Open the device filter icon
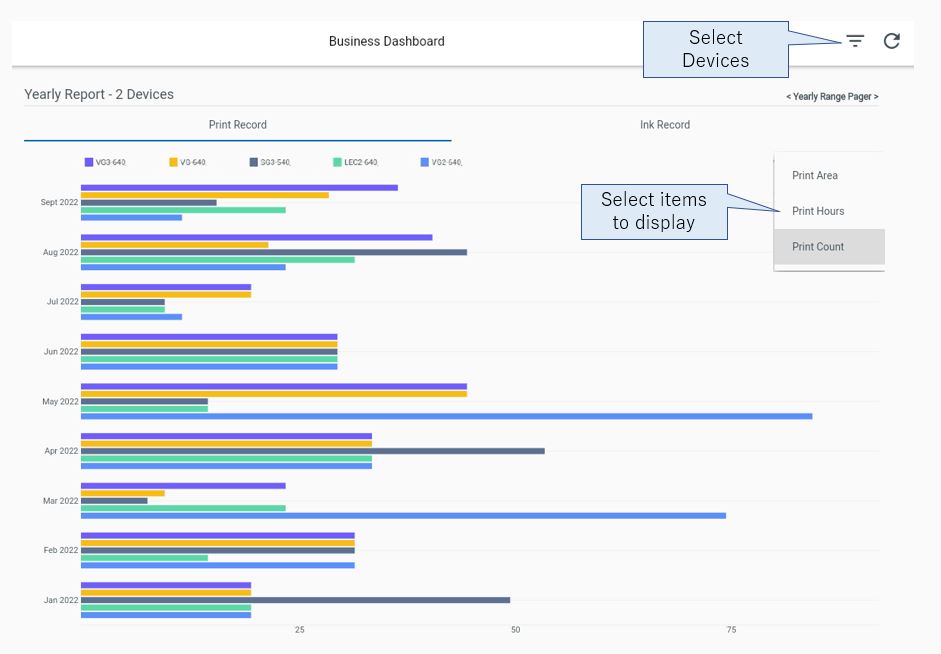The image size is (941, 654). pos(855,41)
